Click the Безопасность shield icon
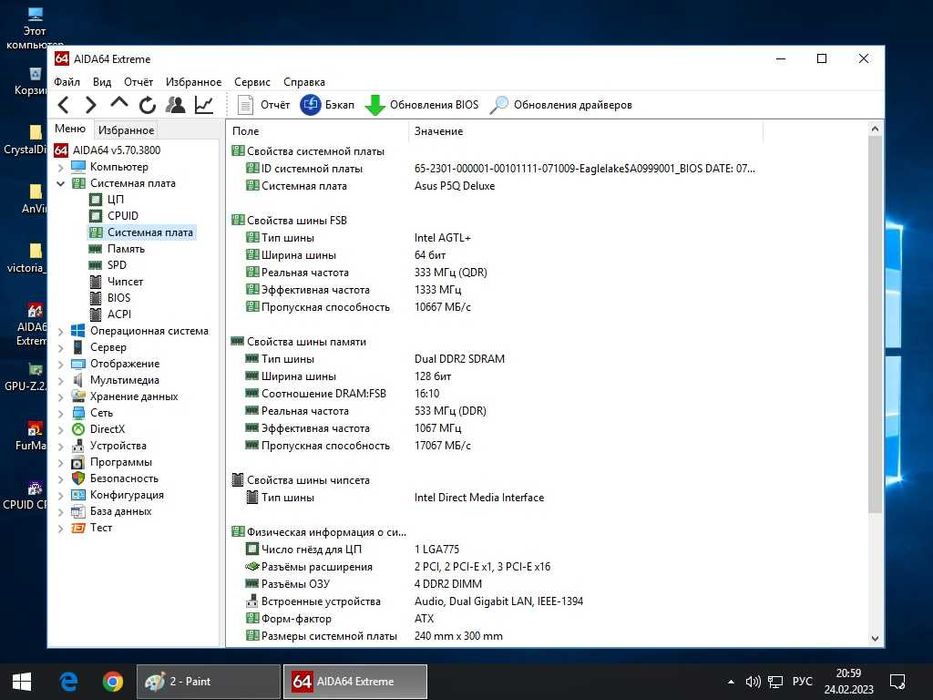933x700 pixels. (78, 479)
